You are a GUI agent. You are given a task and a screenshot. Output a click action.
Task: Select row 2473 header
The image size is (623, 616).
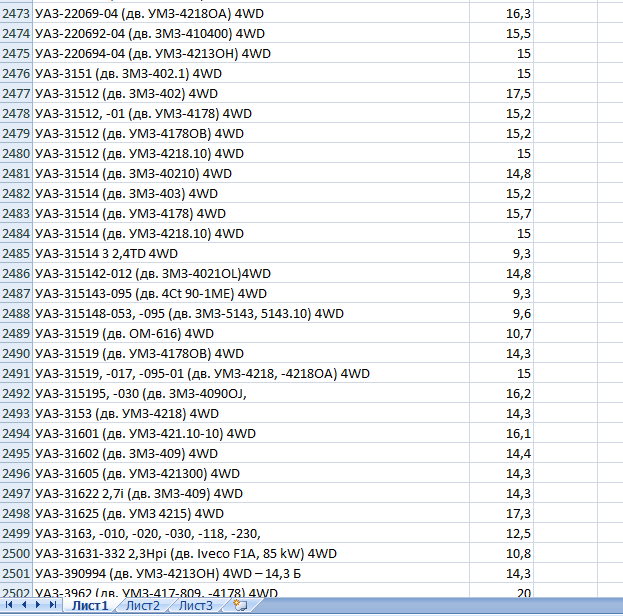[x=16, y=14]
